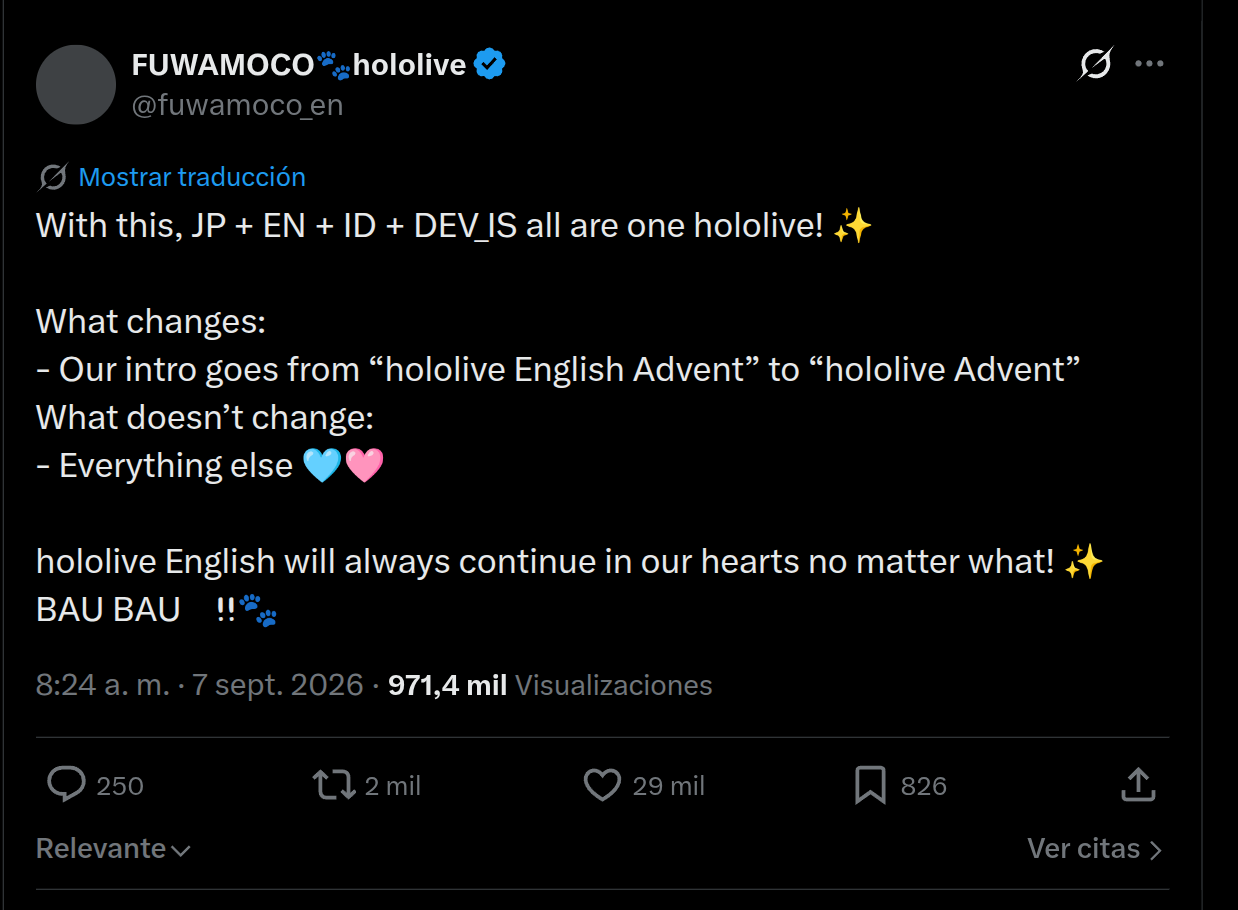
Task: Like the post with the heart icon
Action: (x=602, y=785)
